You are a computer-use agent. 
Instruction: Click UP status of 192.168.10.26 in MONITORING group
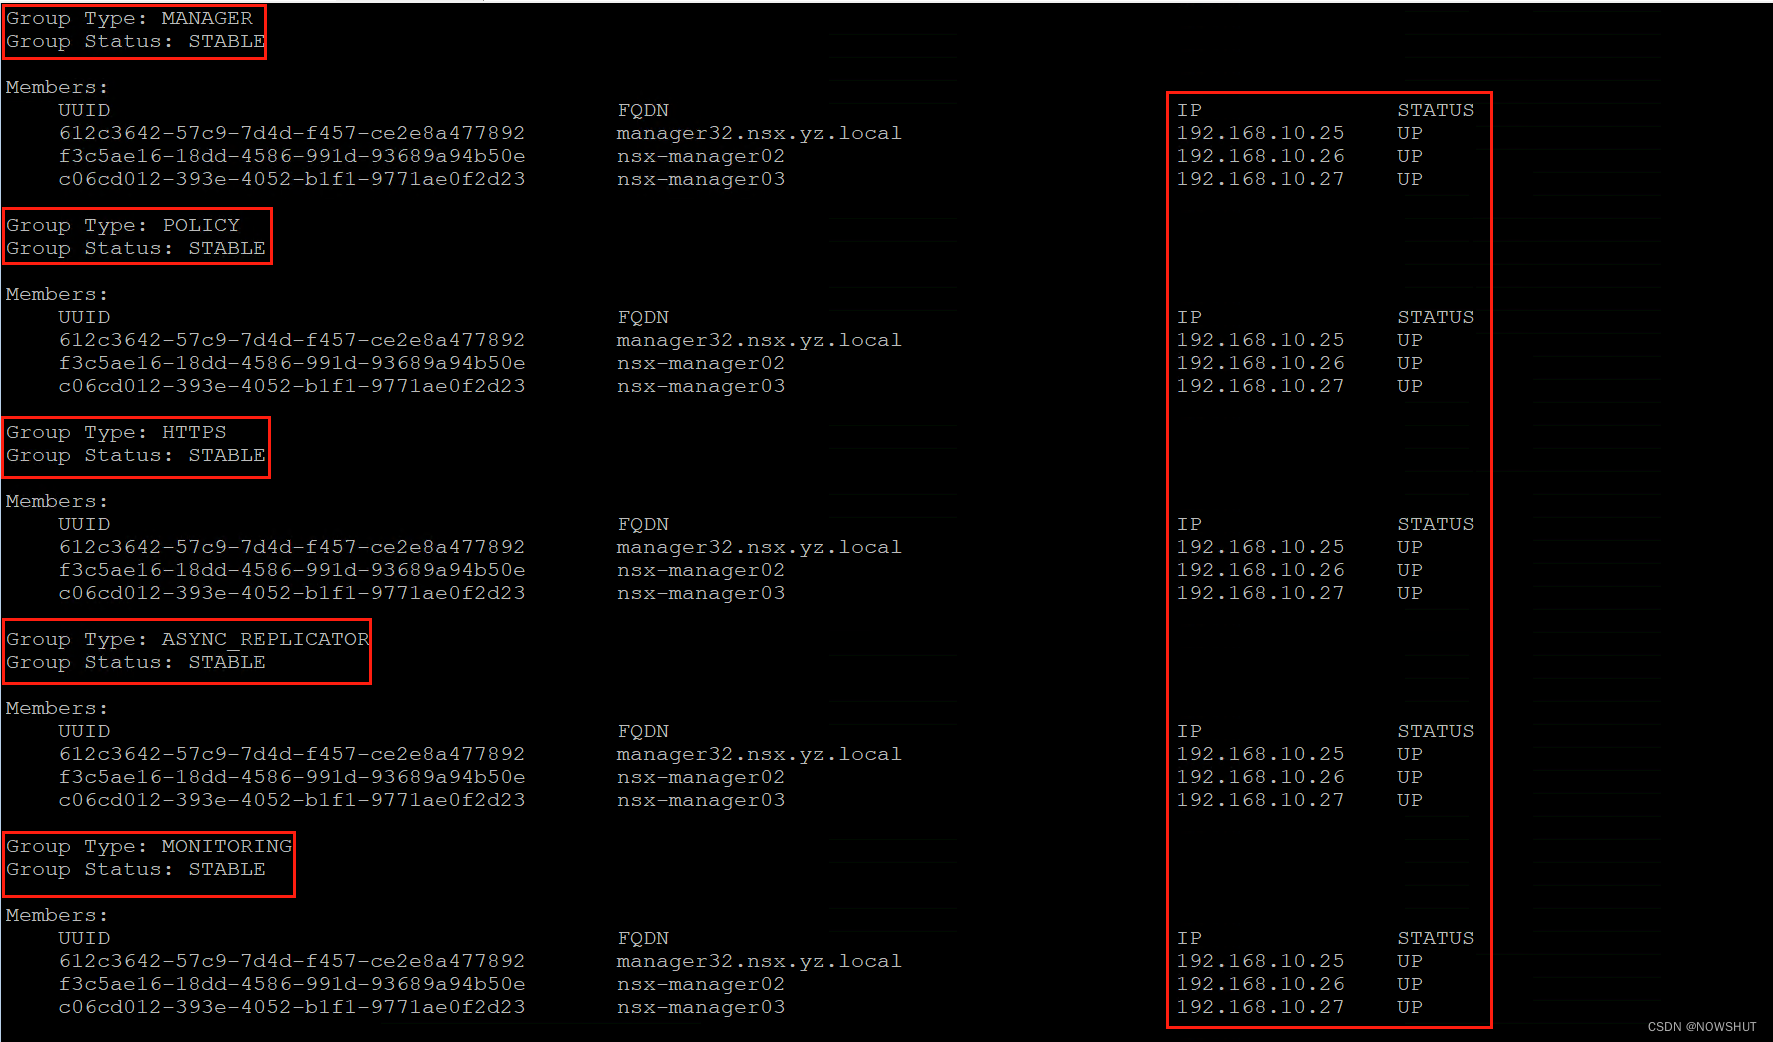point(1410,984)
